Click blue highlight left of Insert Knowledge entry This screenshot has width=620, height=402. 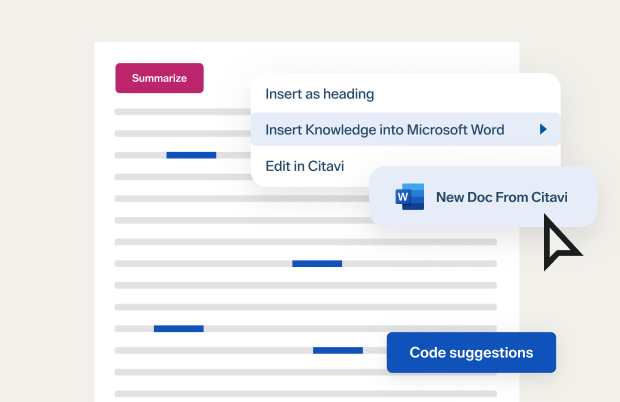point(191,155)
